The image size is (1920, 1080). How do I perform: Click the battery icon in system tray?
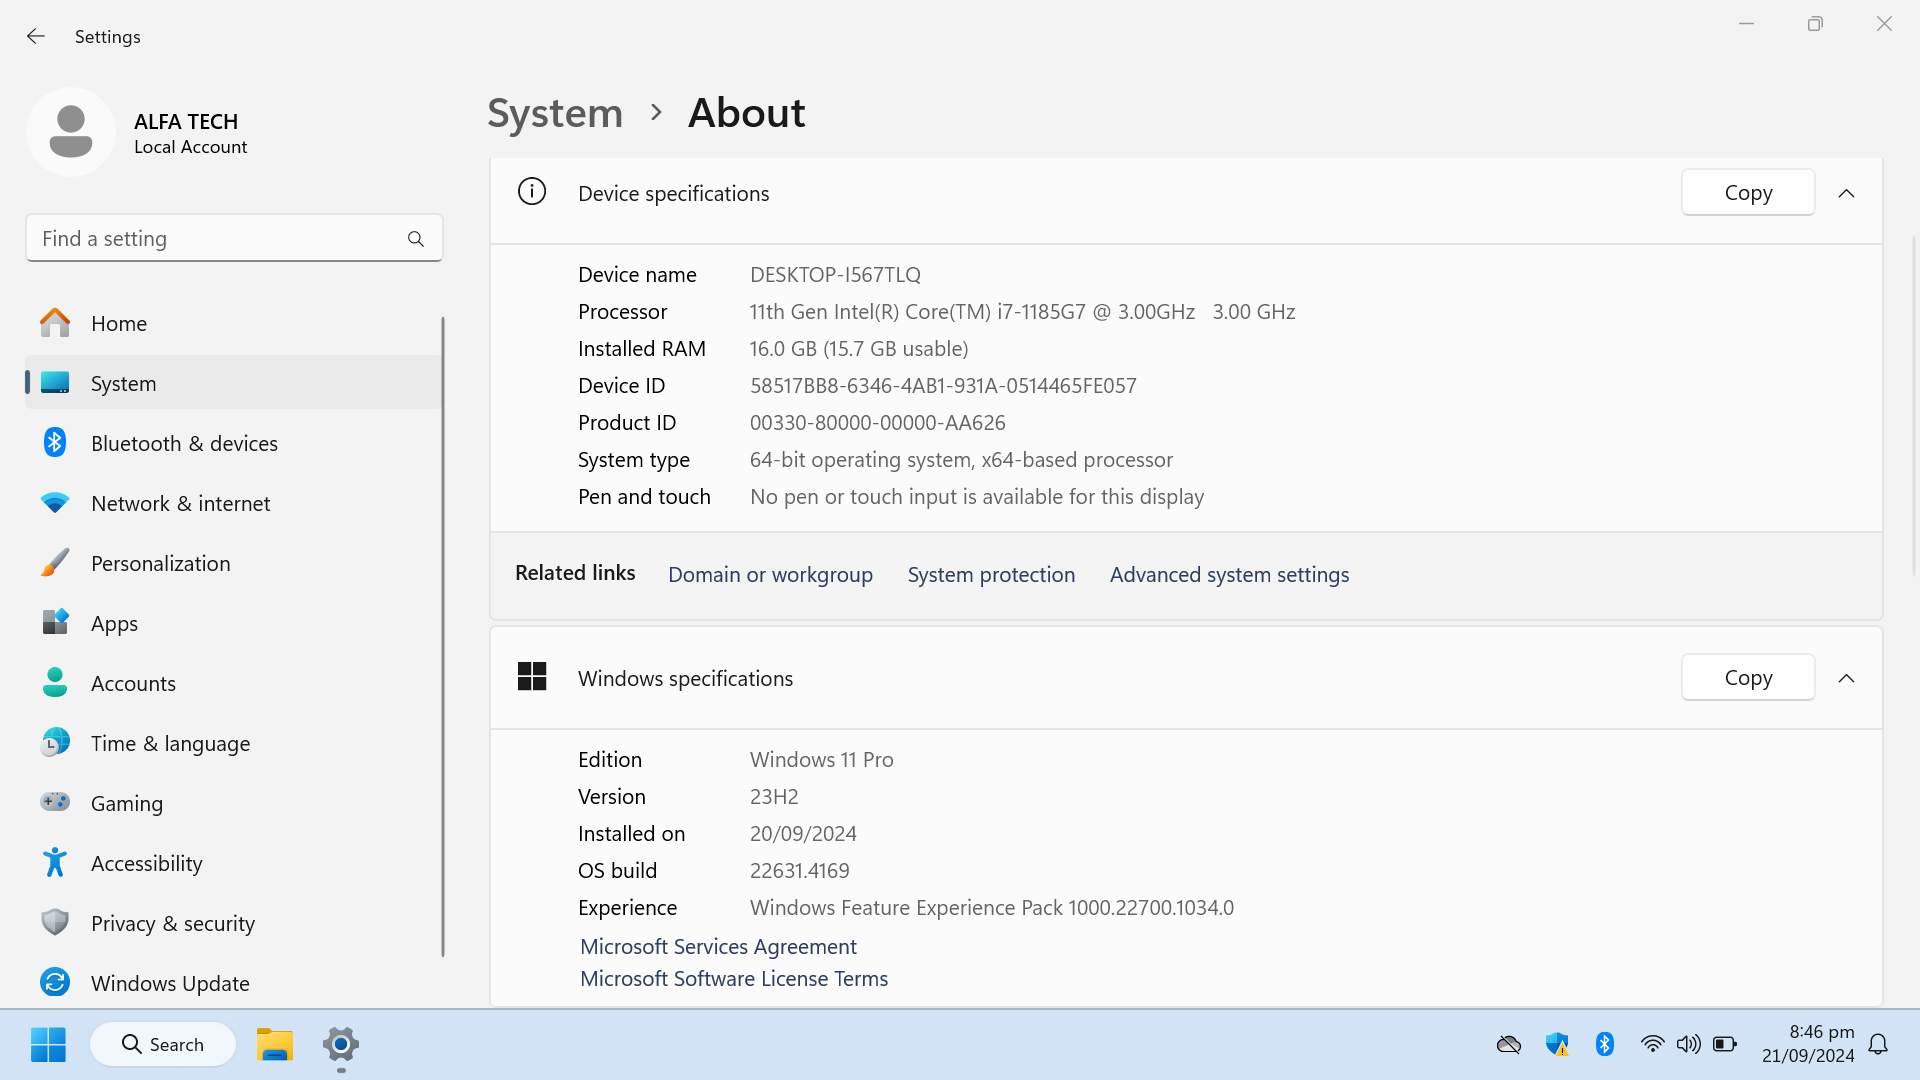coord(1725,1044)
